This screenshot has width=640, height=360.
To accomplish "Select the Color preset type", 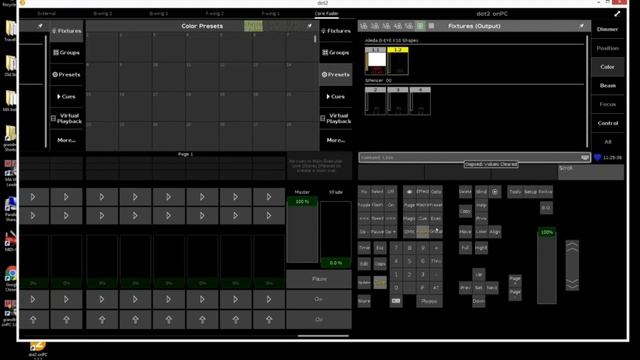I will [607, 67].
